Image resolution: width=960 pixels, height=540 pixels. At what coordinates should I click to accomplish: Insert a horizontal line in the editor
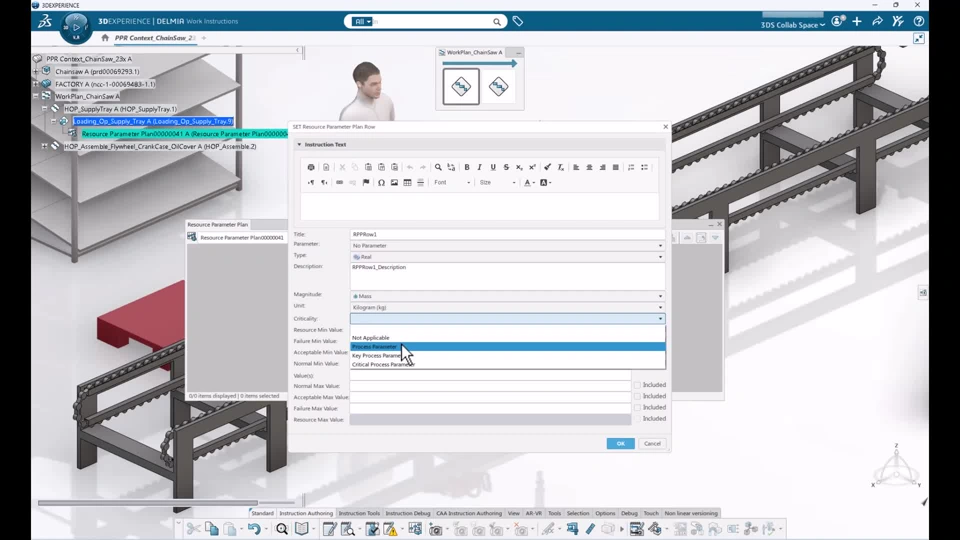pos(421,182)
